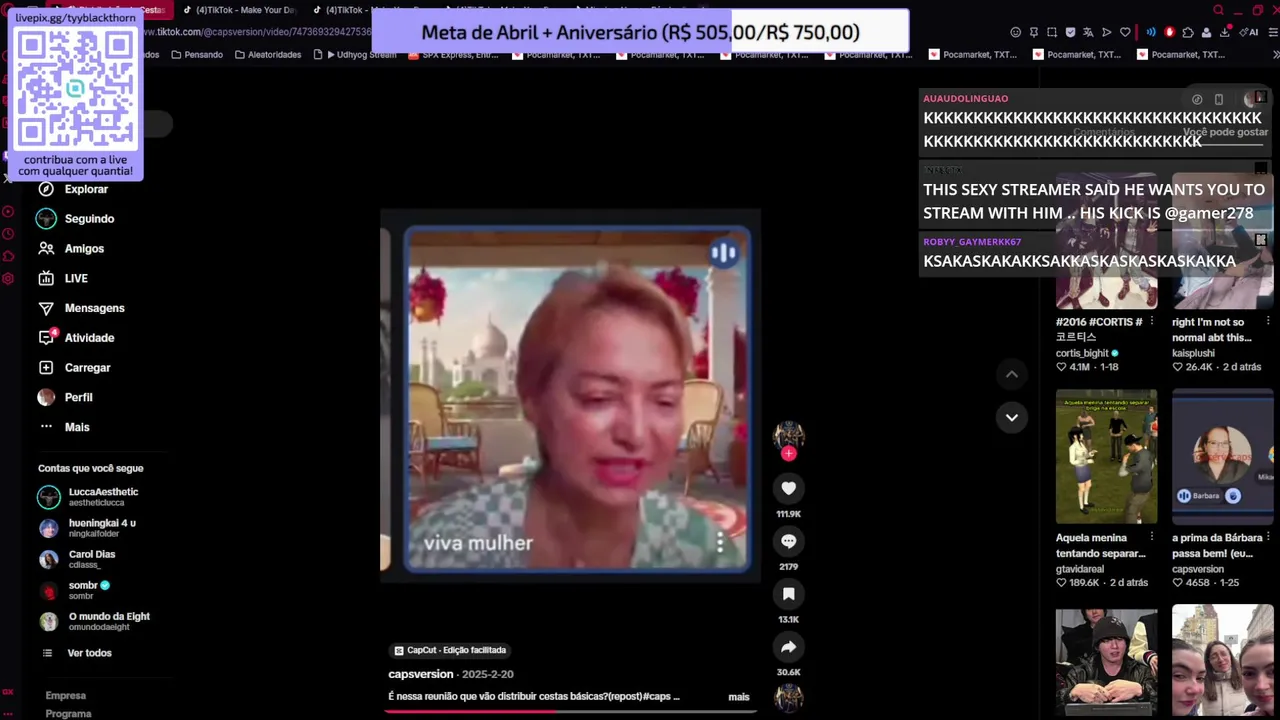This screenshot has width=1280, height=720.
Task: Click the audio bars icon on video
Action: click(x=724, y=253)
